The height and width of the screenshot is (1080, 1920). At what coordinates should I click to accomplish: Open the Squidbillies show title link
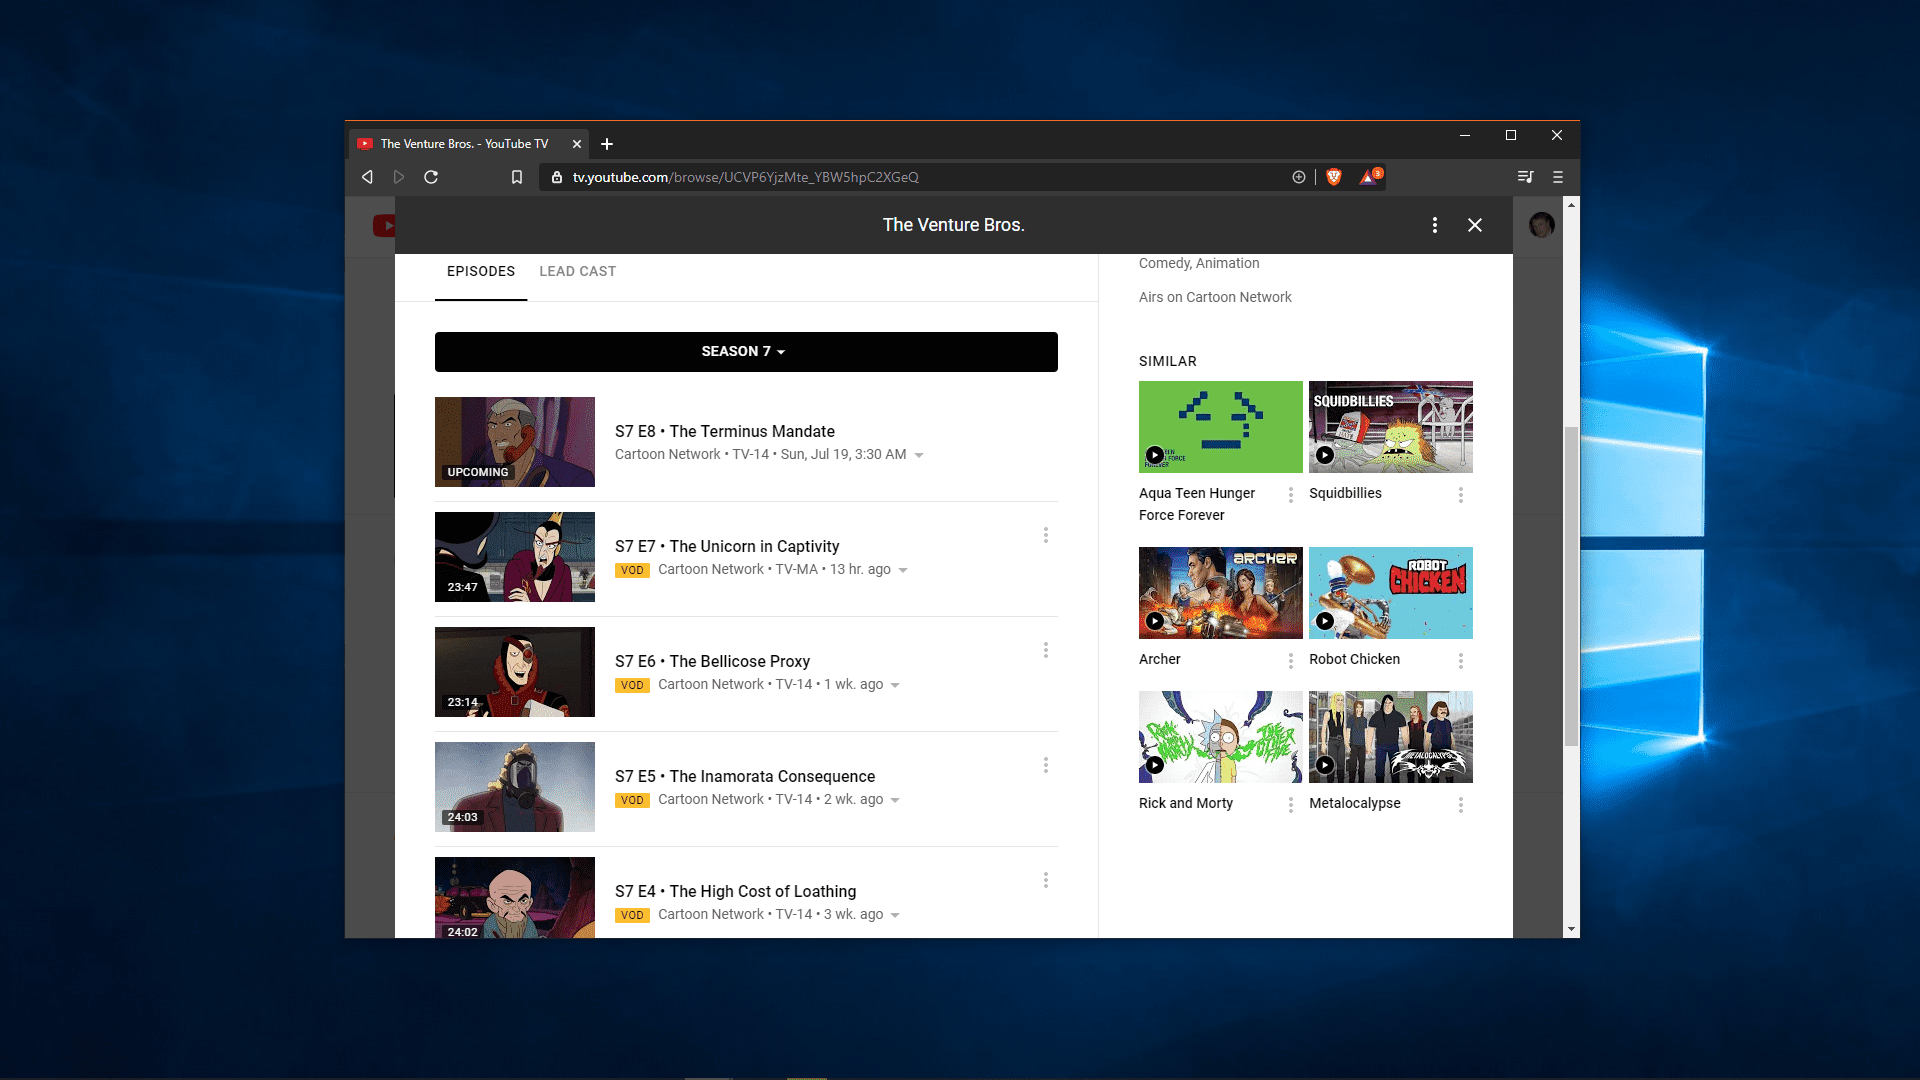point(1345,493)
